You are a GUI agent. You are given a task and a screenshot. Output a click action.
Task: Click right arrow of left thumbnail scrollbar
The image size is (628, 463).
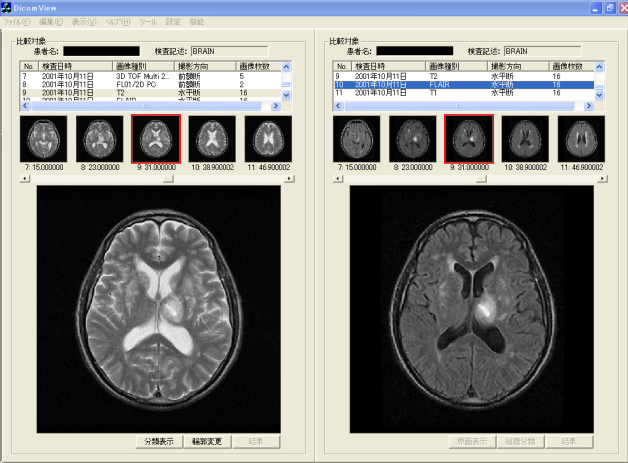[289, 178]
